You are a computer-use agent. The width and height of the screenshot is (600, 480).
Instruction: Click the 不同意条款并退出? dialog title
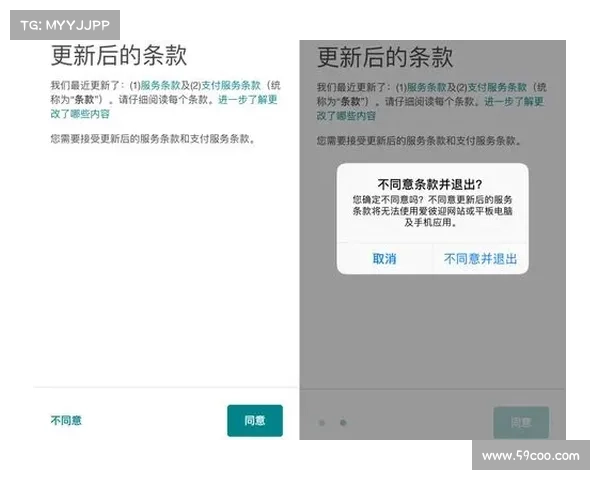[x=430, y=184]
